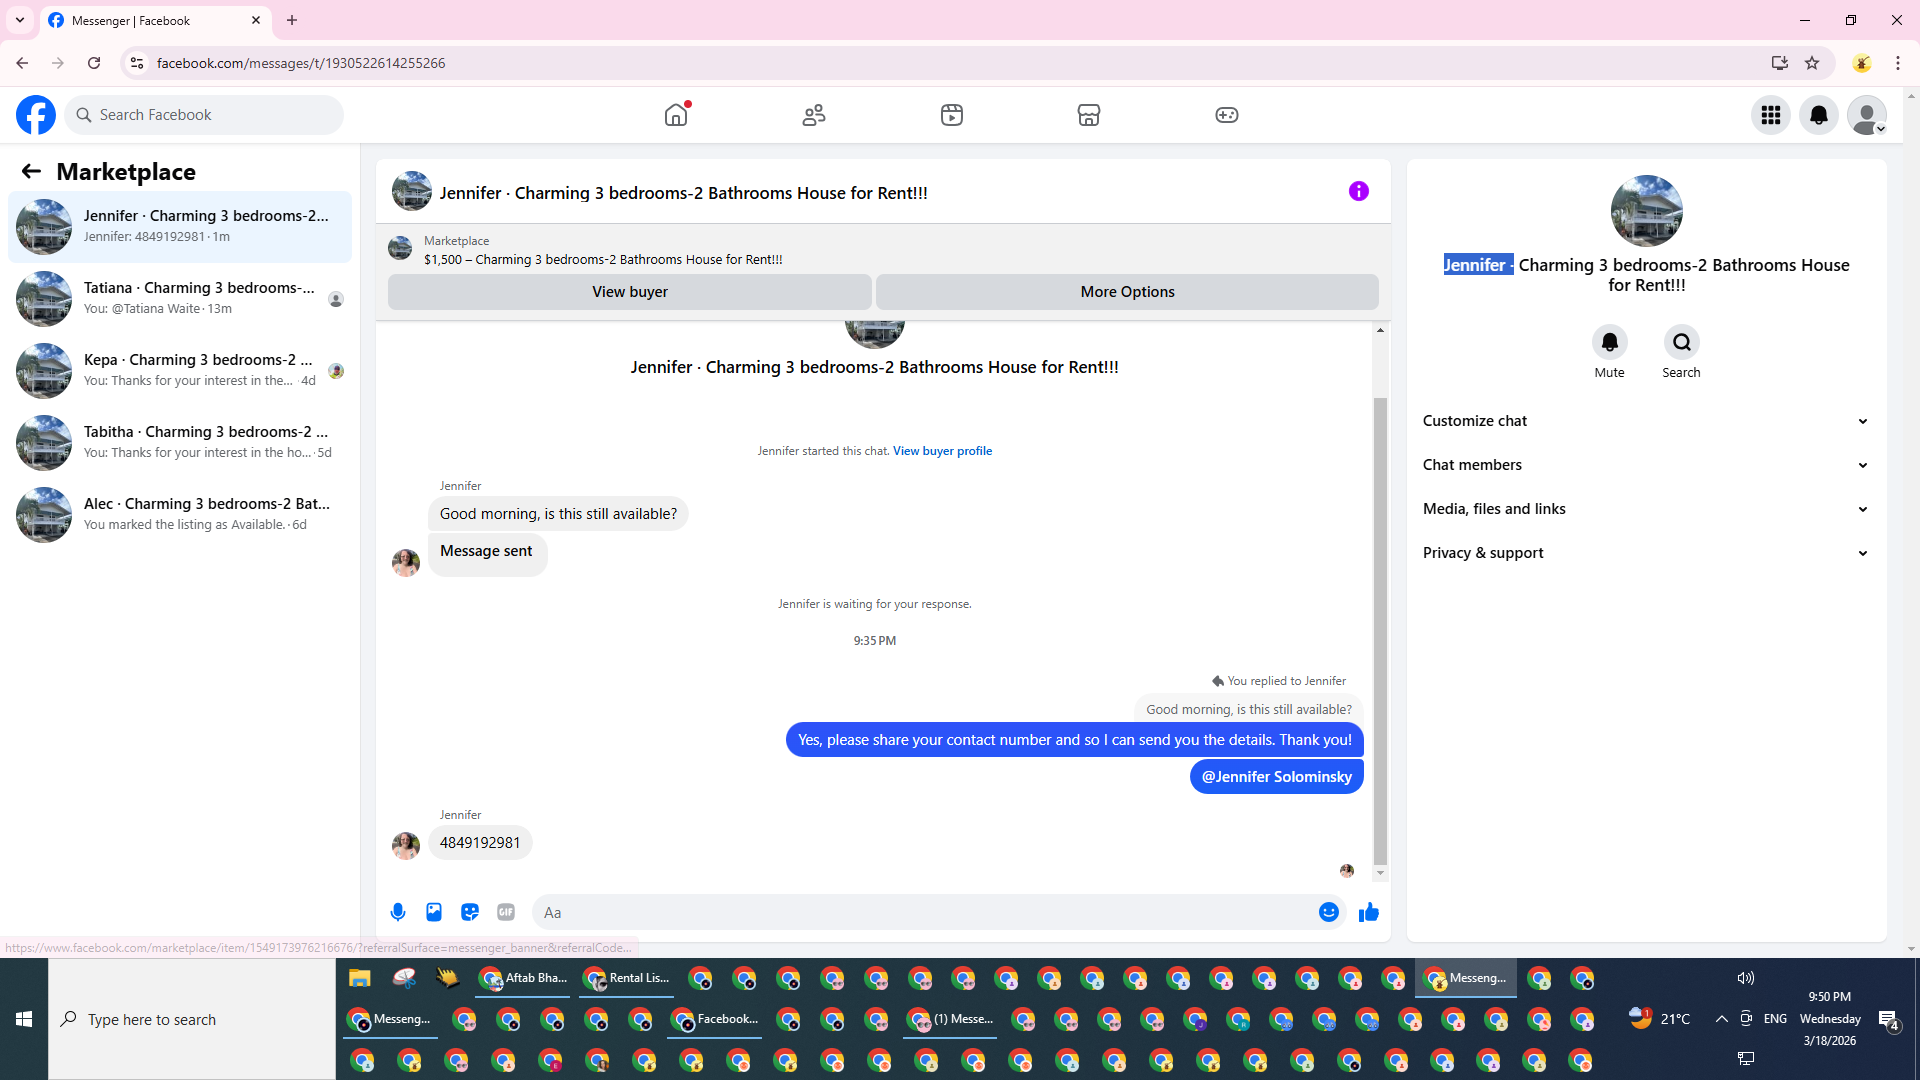
Task: Open Facebook Marketplace from the top navigation
Action: click(x=1089, y=115)
